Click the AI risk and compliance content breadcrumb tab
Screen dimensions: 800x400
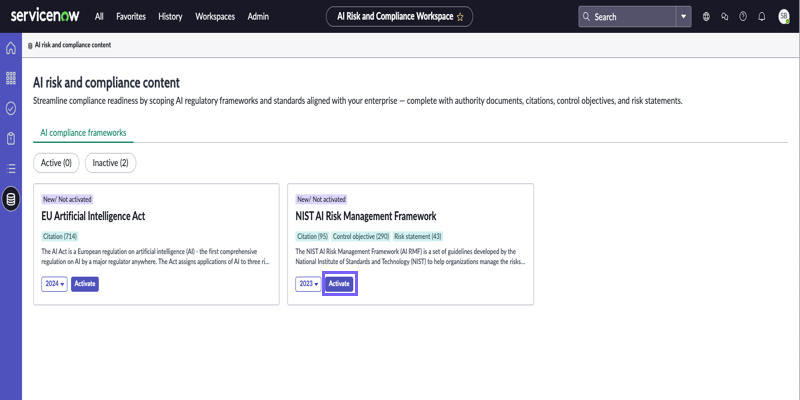[x=69, y=45]
